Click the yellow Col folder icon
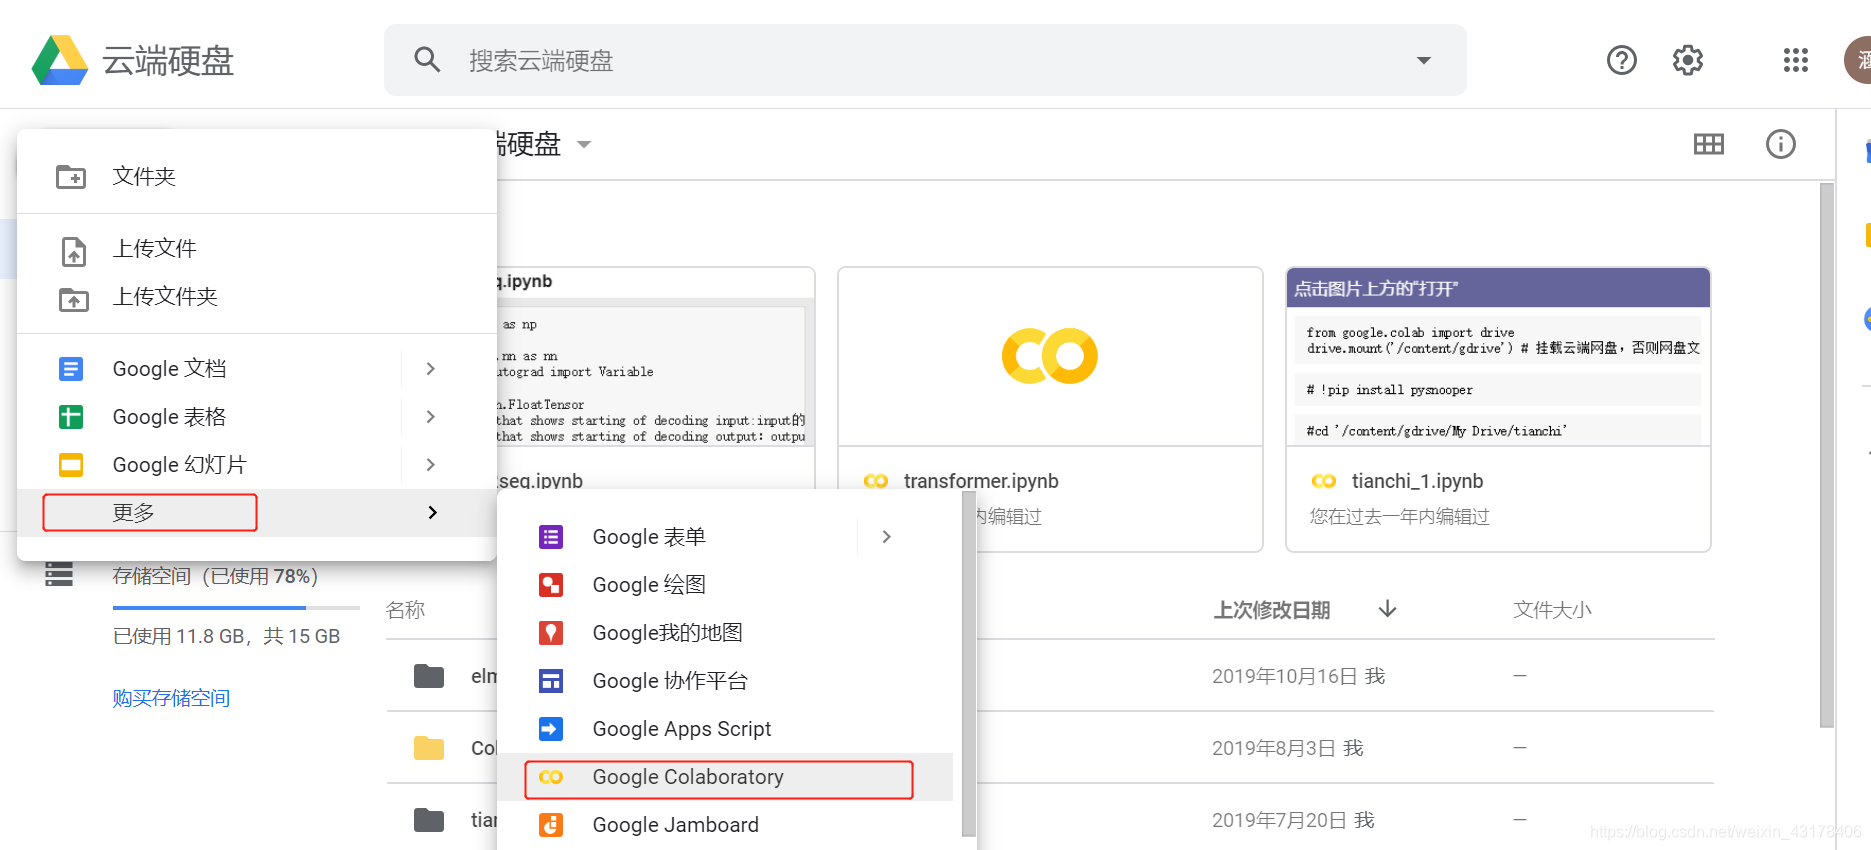Image resolution: width=1871 pixels, height=850 pixels. click(x=429, y=748)
